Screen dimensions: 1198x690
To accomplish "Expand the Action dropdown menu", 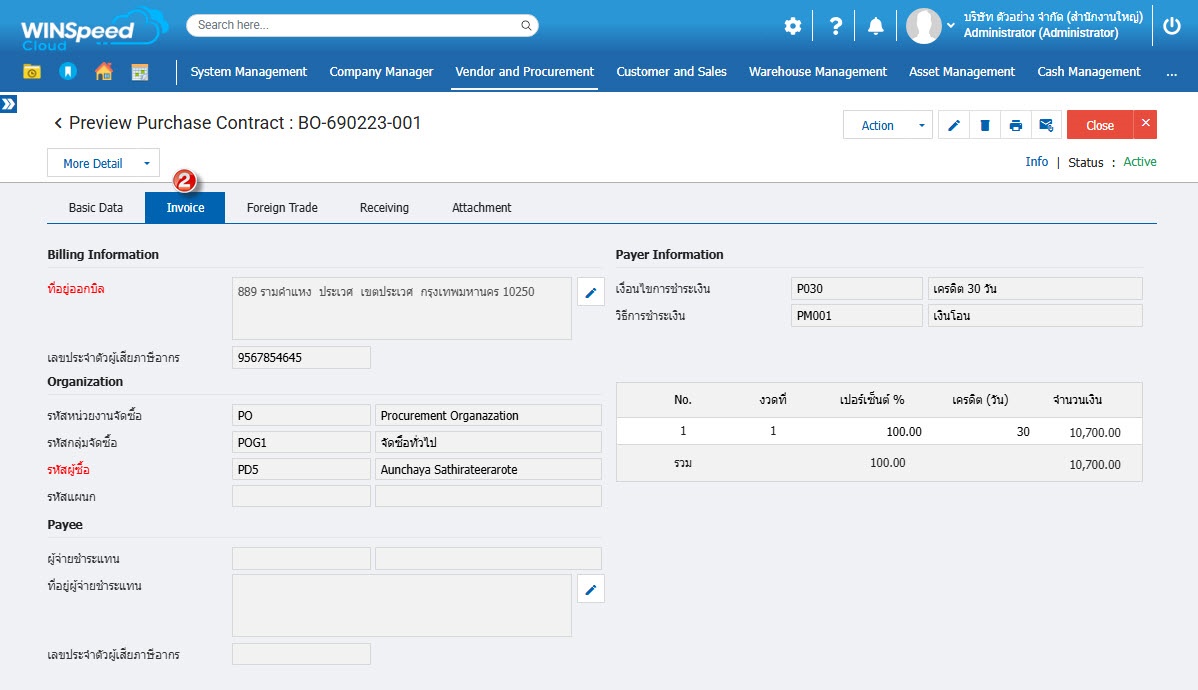I will click(887, 125).
